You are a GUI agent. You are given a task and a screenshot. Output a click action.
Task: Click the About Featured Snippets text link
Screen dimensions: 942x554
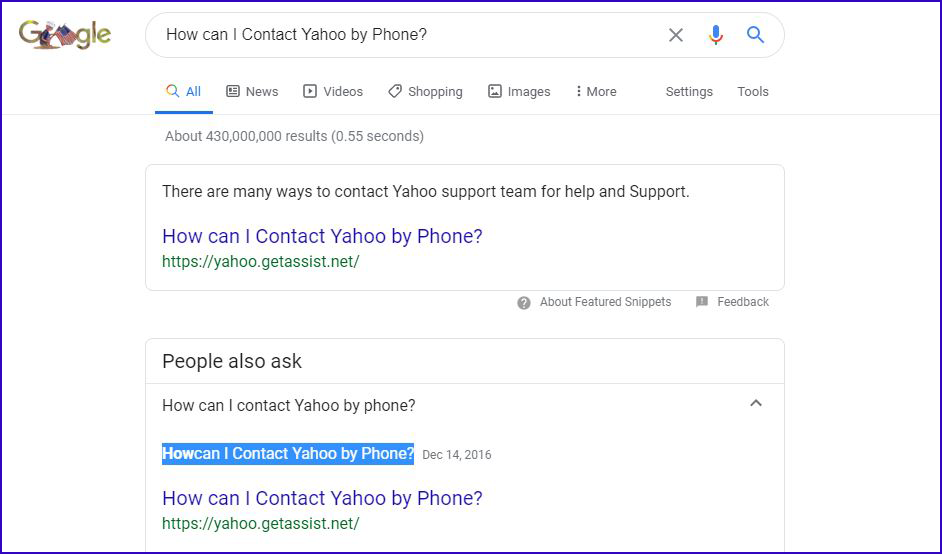[x=605, y=302]
